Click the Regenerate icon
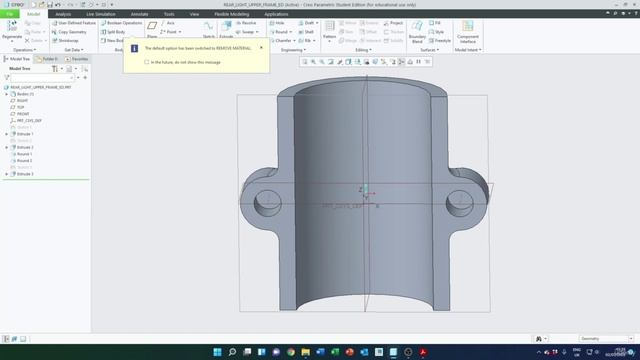The image size is (640, 360). click(12, 26)
